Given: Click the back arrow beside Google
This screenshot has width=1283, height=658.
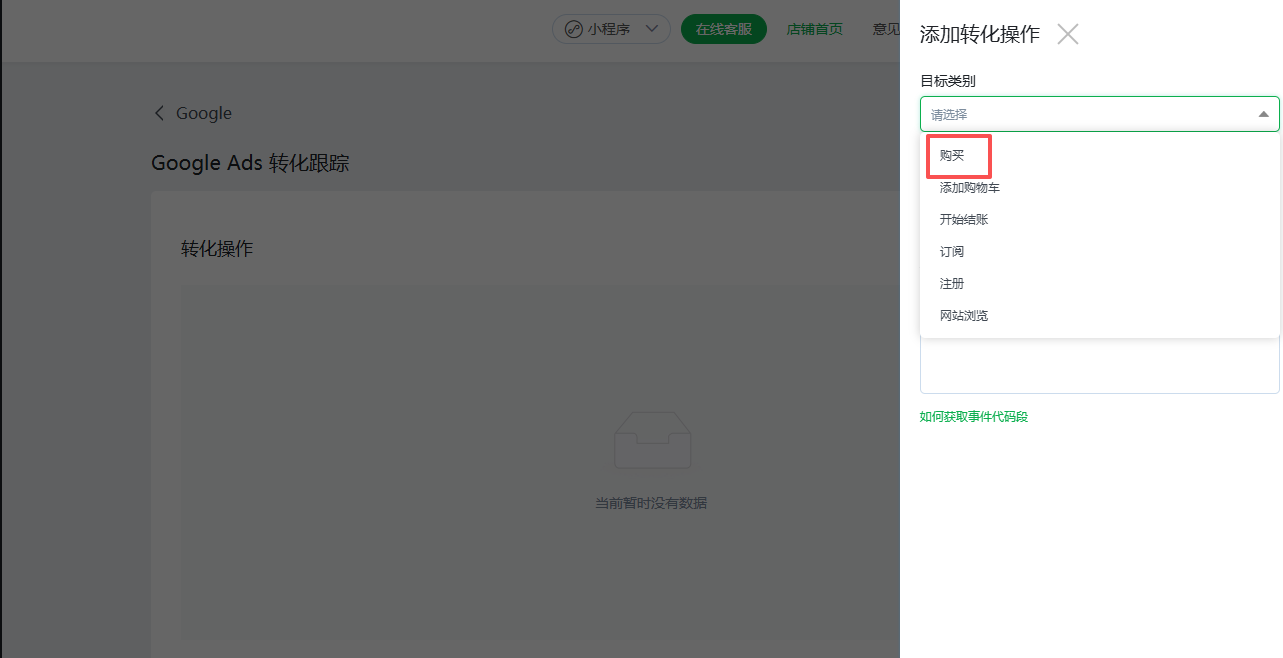Looking at the screenshot, I should point(159,113).
